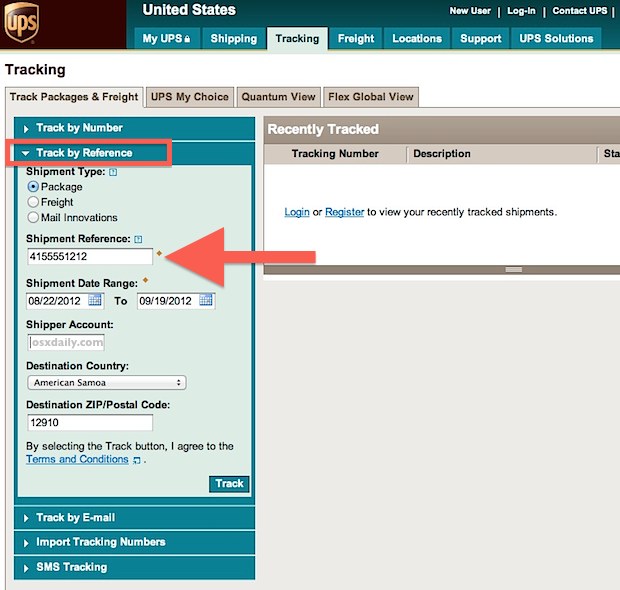This screenshot has width=620, height=590.
Task: Follow the Register link
Action: click(344, 212)
